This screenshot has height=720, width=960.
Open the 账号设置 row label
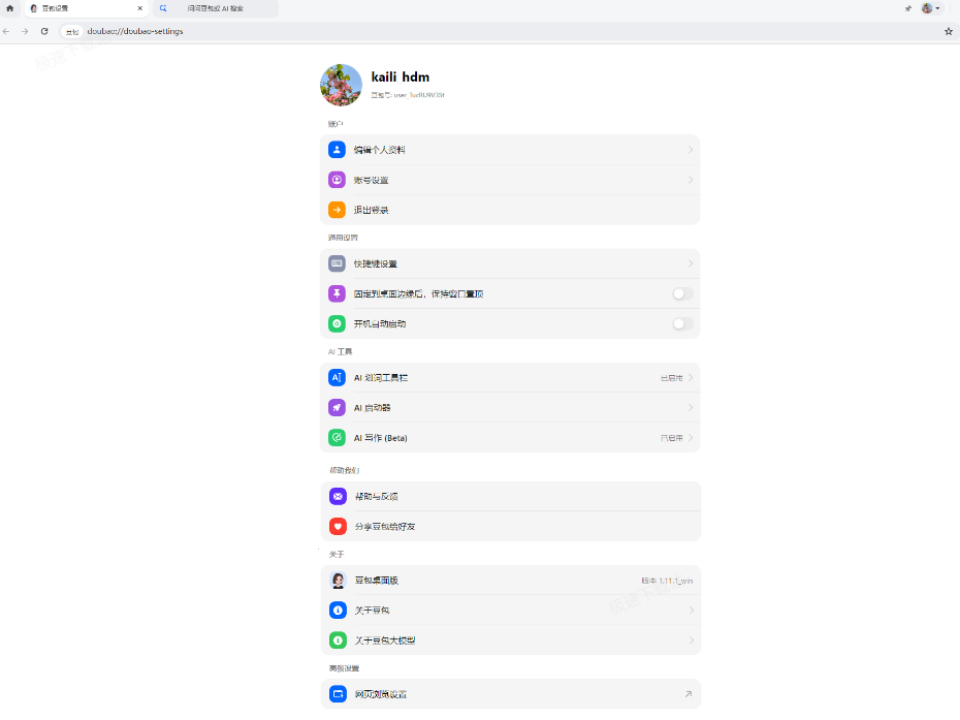click(x=371, y=180)
